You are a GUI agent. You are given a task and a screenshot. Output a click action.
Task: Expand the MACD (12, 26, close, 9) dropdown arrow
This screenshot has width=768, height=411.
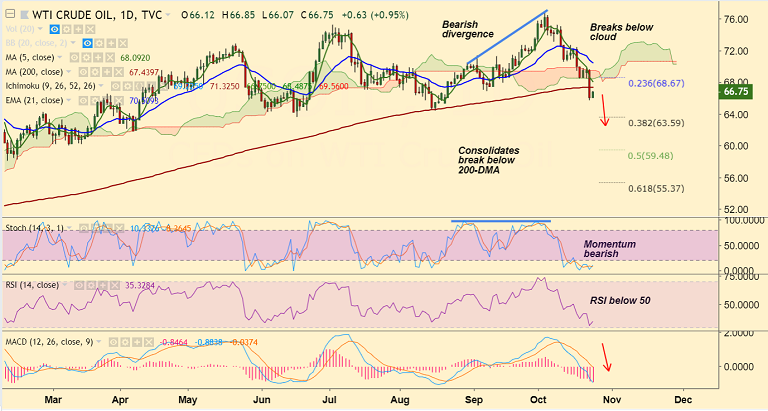tap(99, 341)
